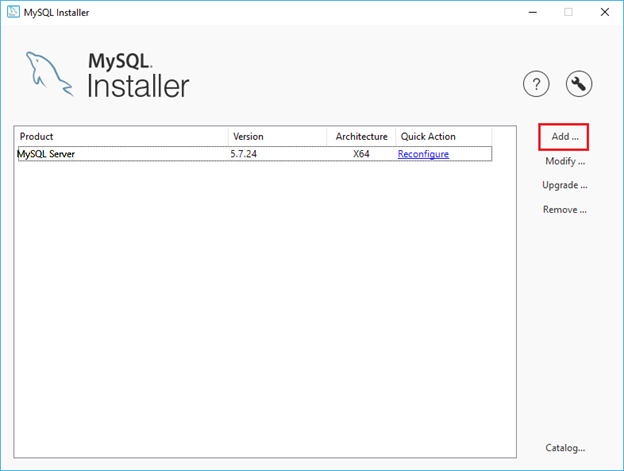
Task: Close the MySQL Installer window
Action: click(x=604, y=12)
